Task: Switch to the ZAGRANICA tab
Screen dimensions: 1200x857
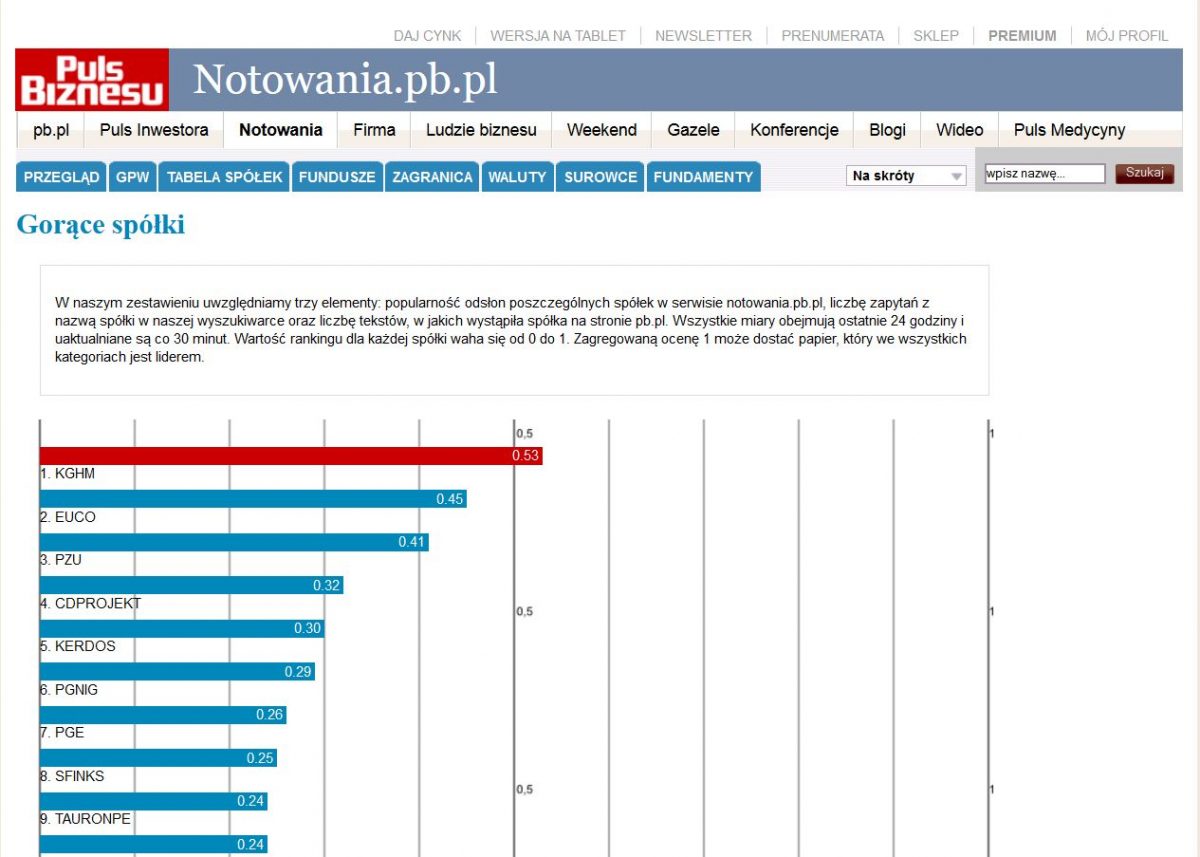Action: [x=432, y=177]
